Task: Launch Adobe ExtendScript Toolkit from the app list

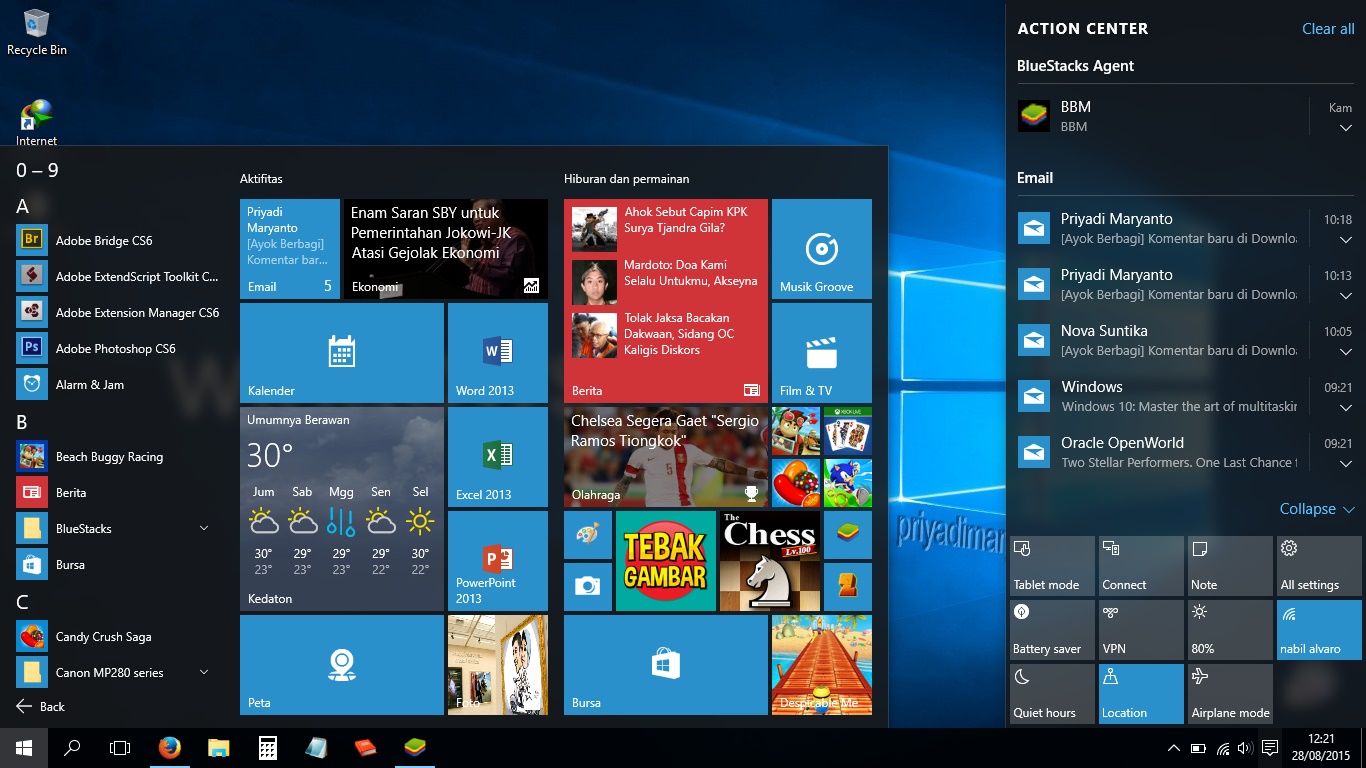Action: 115,277
